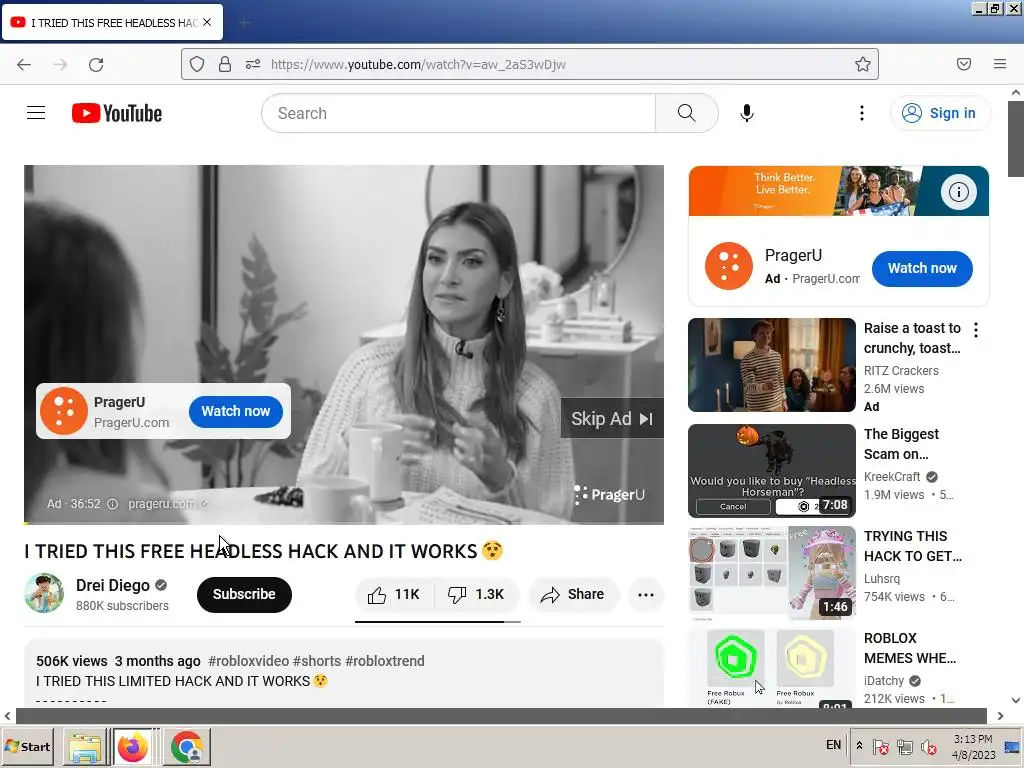Screen dimensions: 1024x768
Task: Start voice search with the microphone icon
Action: tap(746, 113)
